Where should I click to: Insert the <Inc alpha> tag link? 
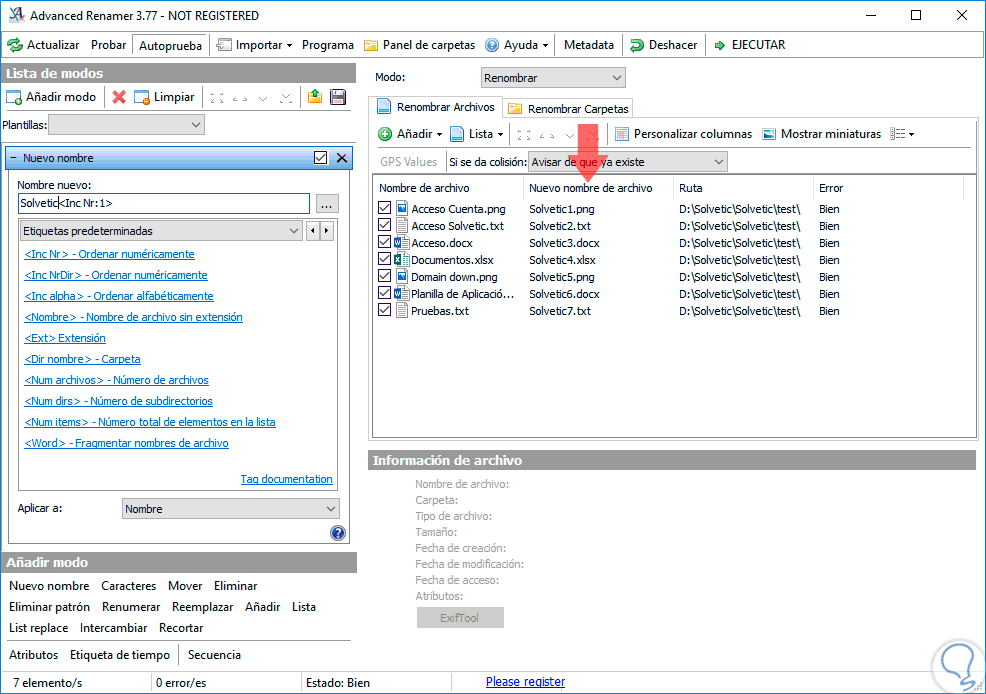coord(119,296)
